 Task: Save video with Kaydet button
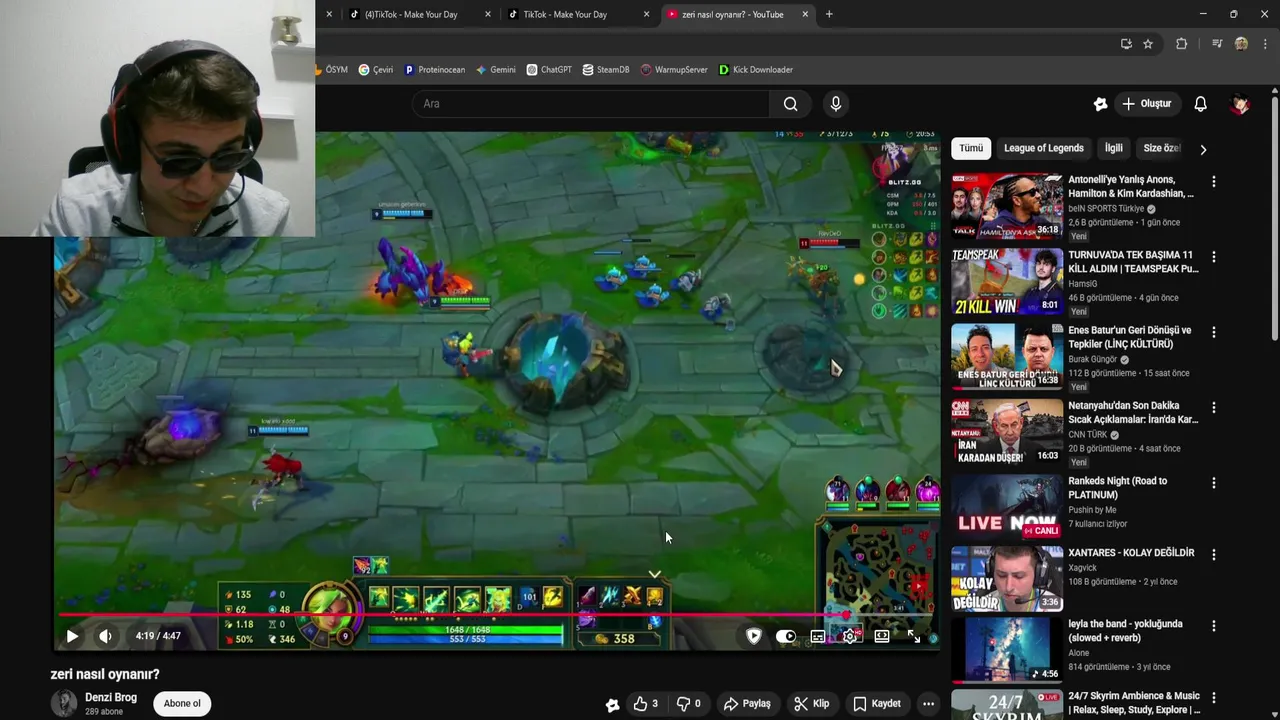[x=876, y=704]
